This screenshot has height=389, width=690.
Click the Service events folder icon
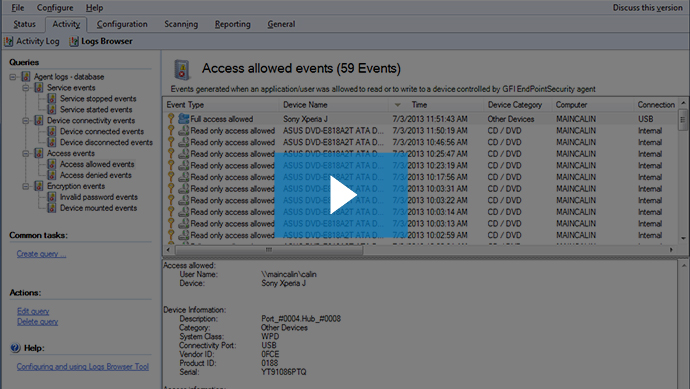pos(39,88)
